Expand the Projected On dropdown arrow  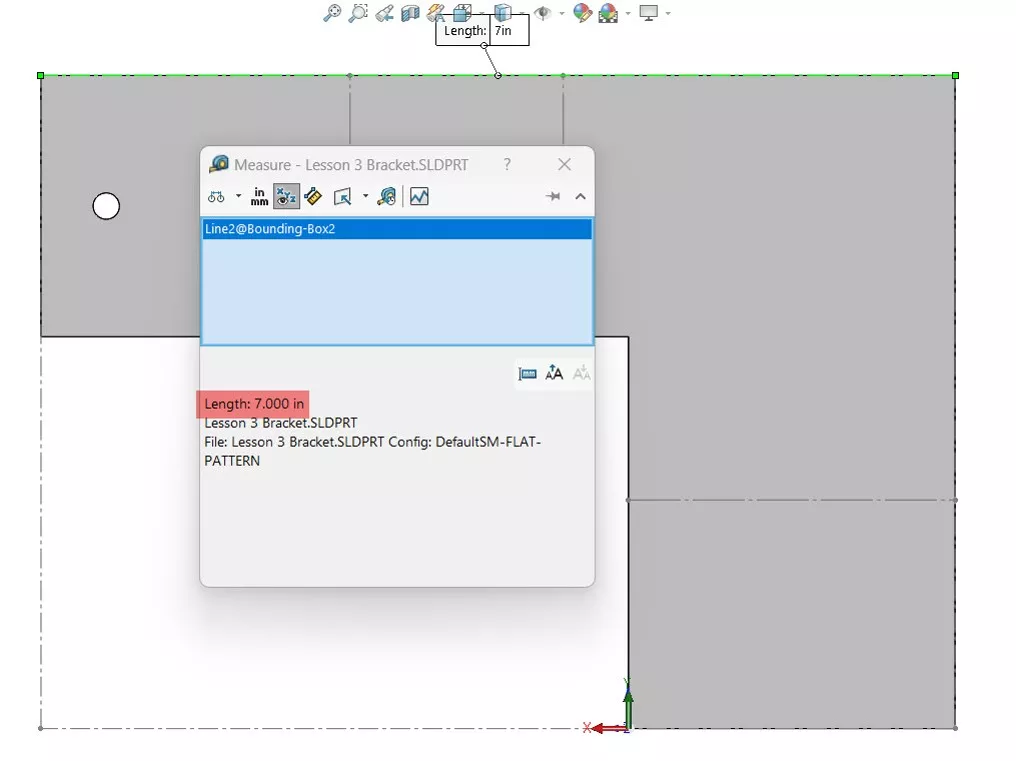365,196
